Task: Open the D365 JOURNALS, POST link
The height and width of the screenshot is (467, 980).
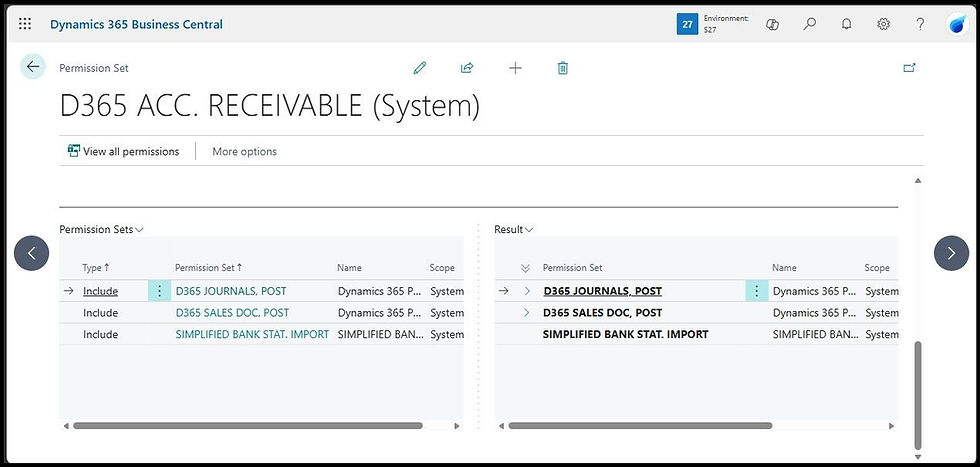Action: pos(231,291)
